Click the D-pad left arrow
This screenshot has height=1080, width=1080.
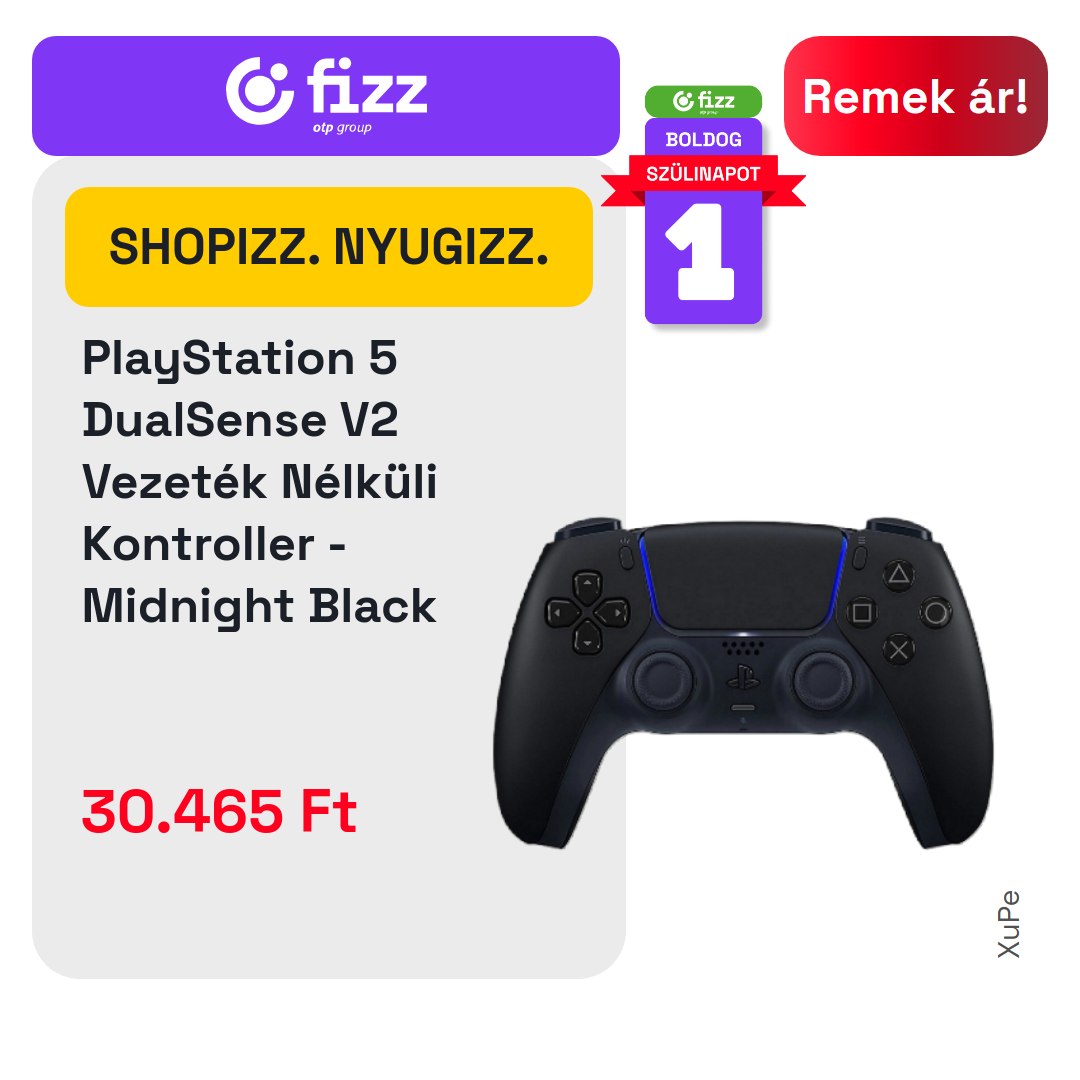point(561,612)
